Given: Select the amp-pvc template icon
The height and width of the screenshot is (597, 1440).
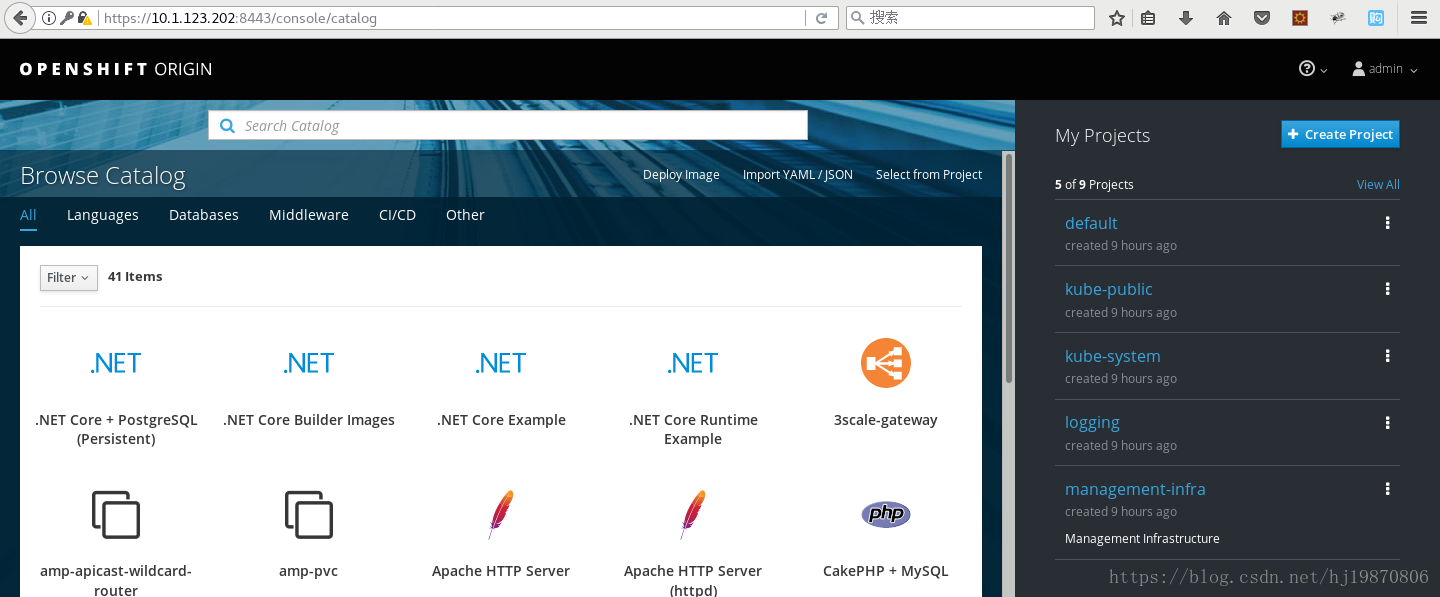Looking at the screenshot, I should point(308,514).
